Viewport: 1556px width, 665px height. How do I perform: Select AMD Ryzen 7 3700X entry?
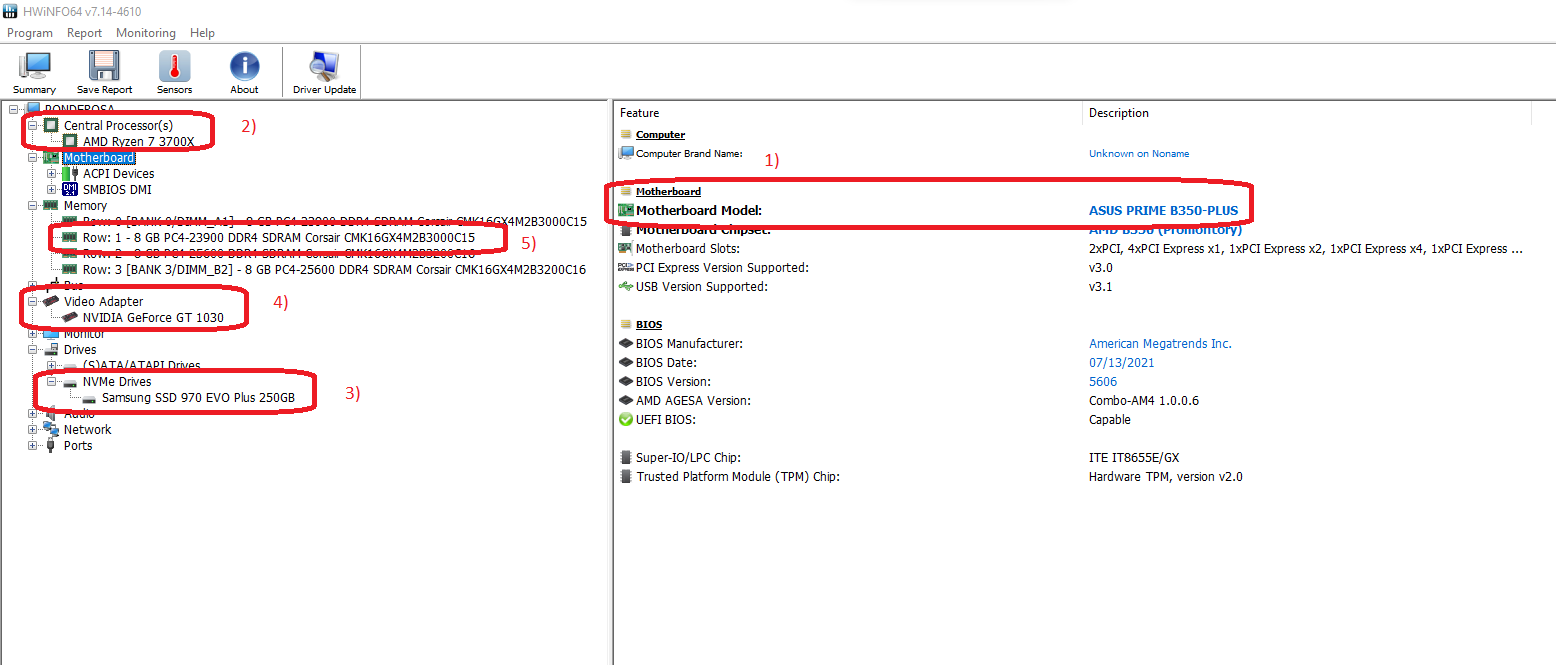click(x=138, y=142)
